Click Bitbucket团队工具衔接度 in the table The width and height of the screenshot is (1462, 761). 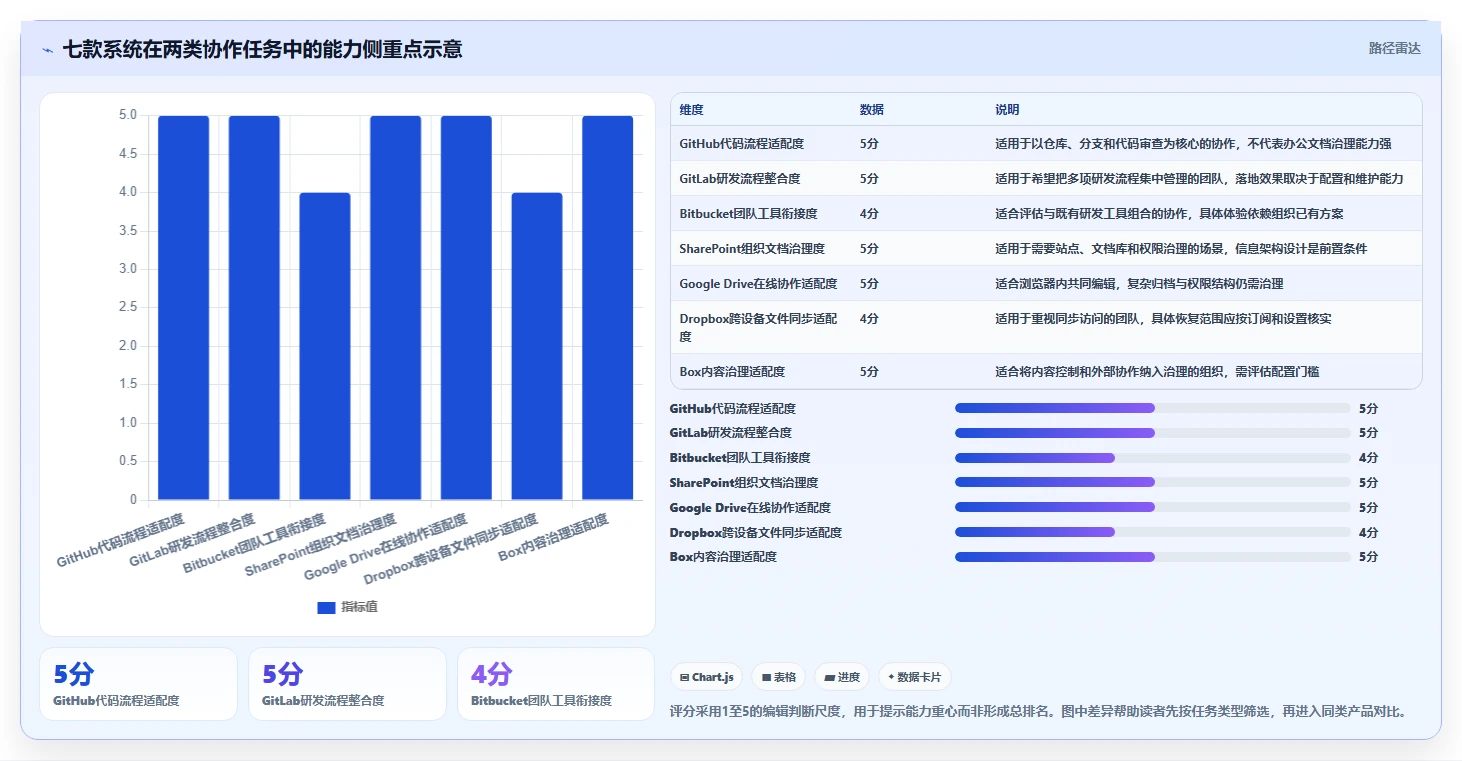click(748, 214)
